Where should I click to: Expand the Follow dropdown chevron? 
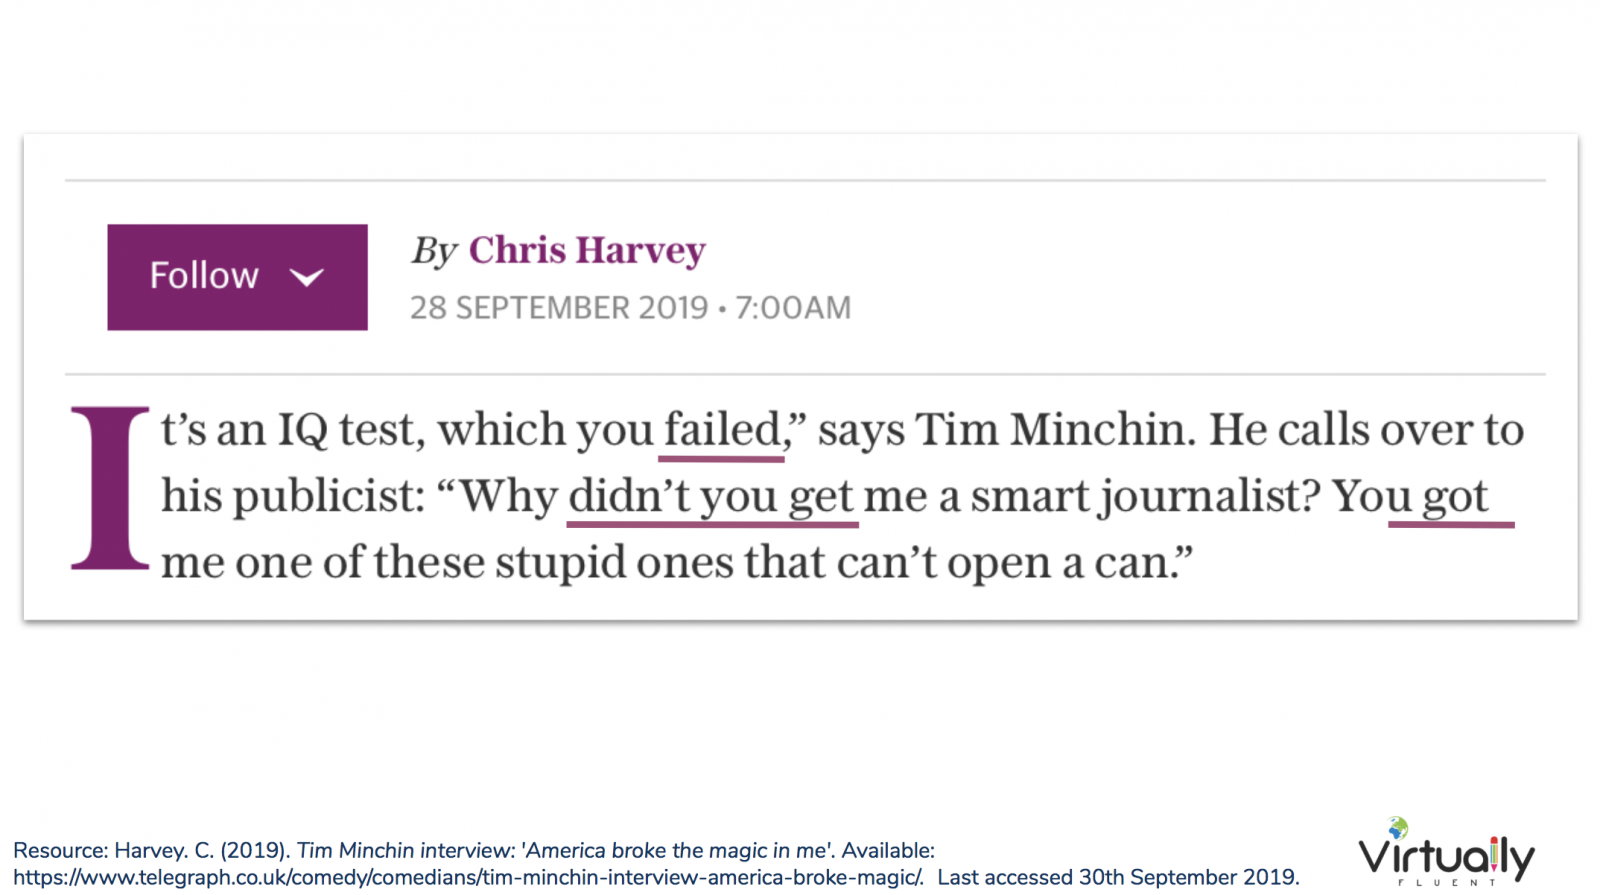(x=307, y=277)
